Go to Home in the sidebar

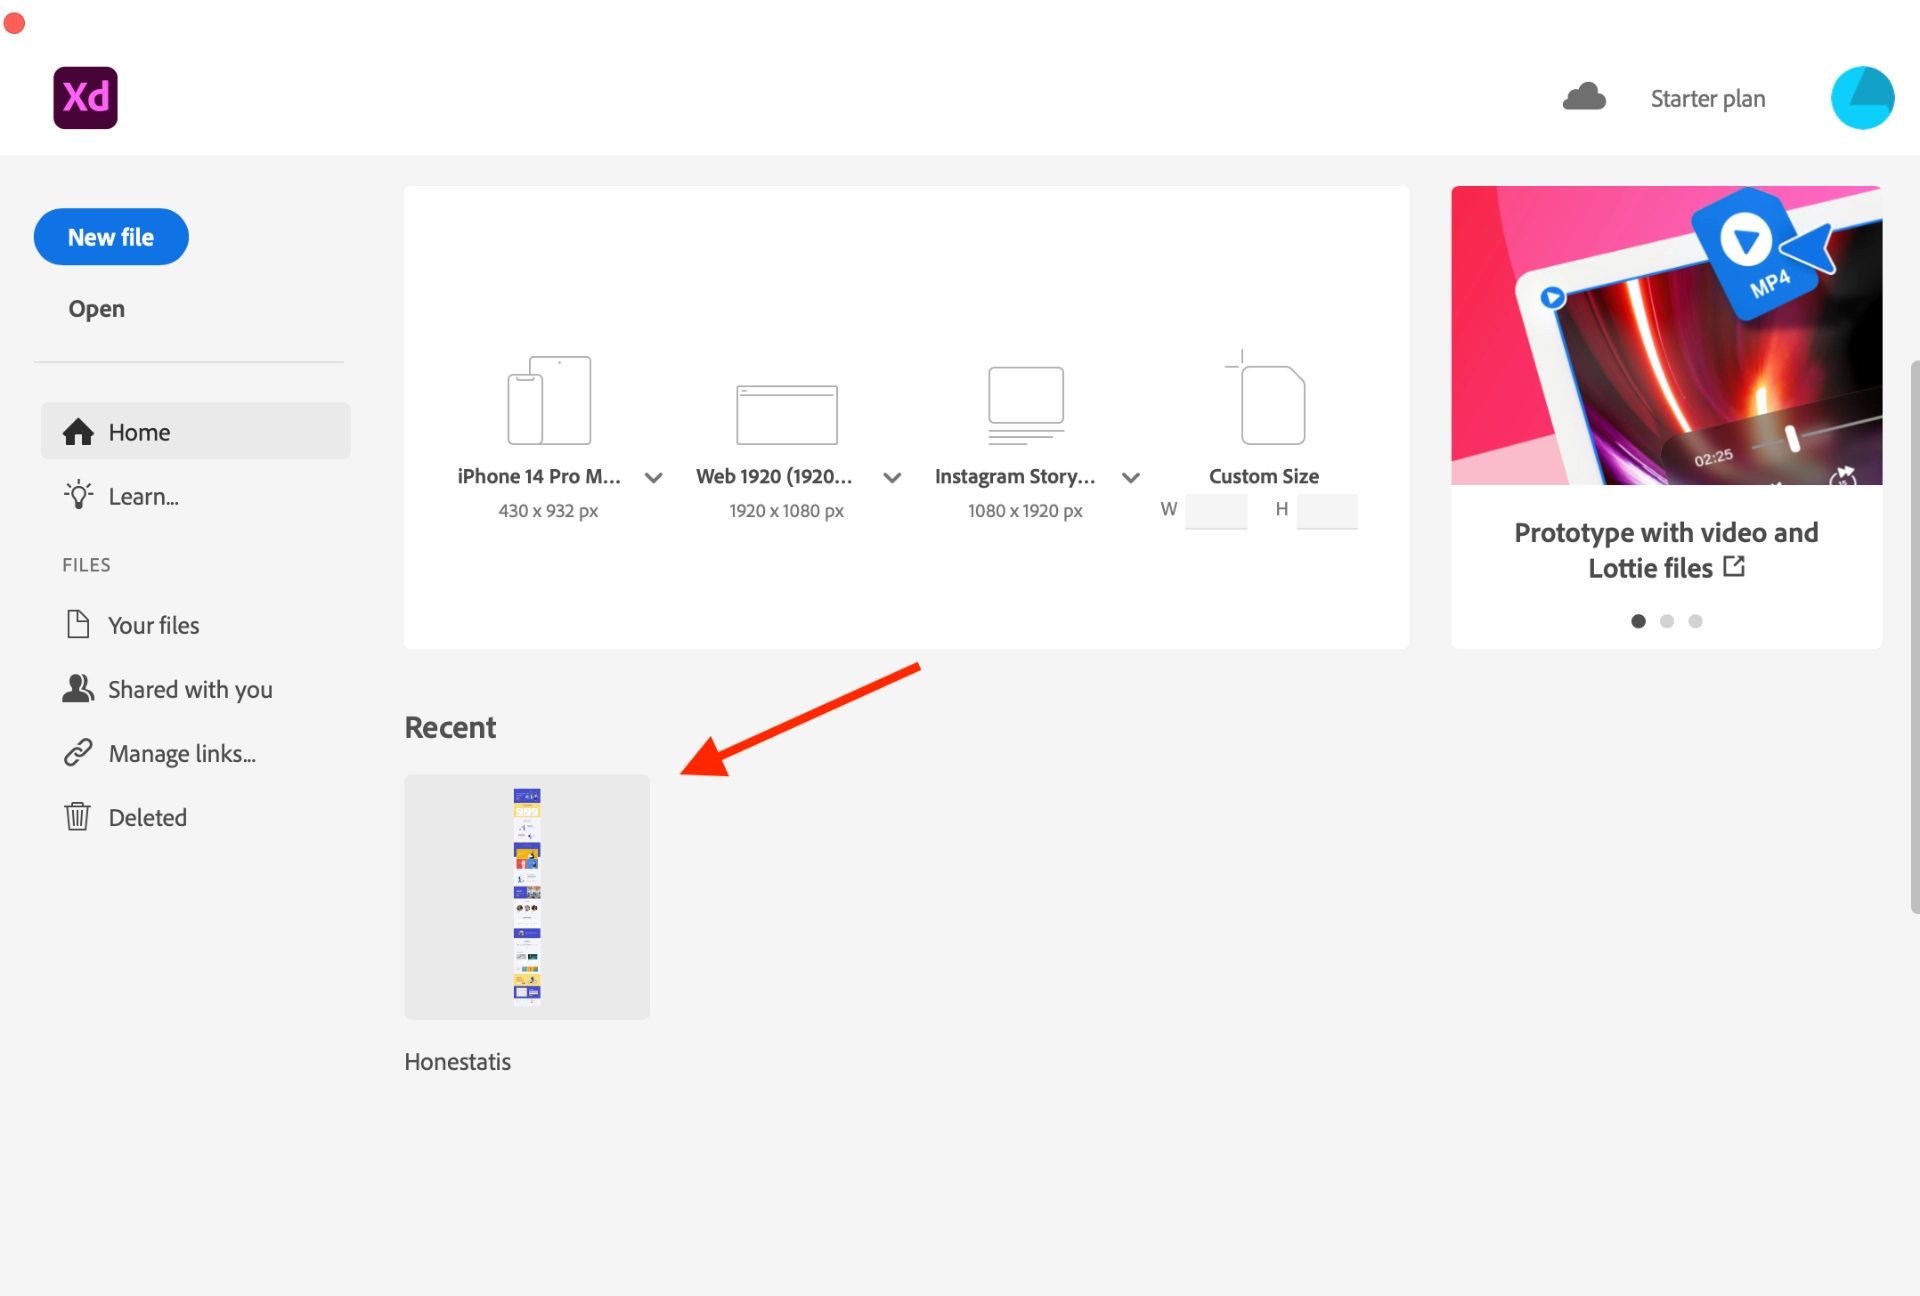(196, 432)
